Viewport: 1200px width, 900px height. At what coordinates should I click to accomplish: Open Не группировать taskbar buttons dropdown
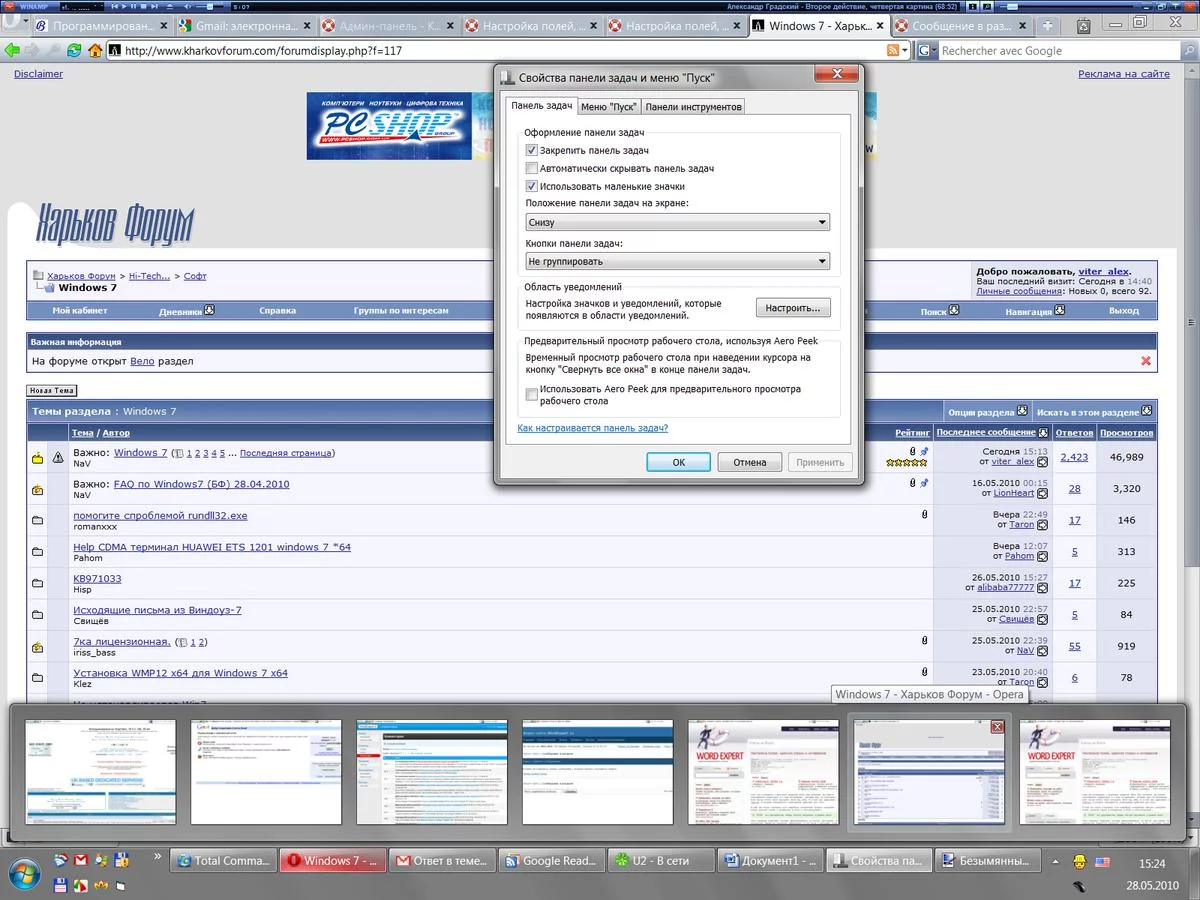click(x=678, y=261)
